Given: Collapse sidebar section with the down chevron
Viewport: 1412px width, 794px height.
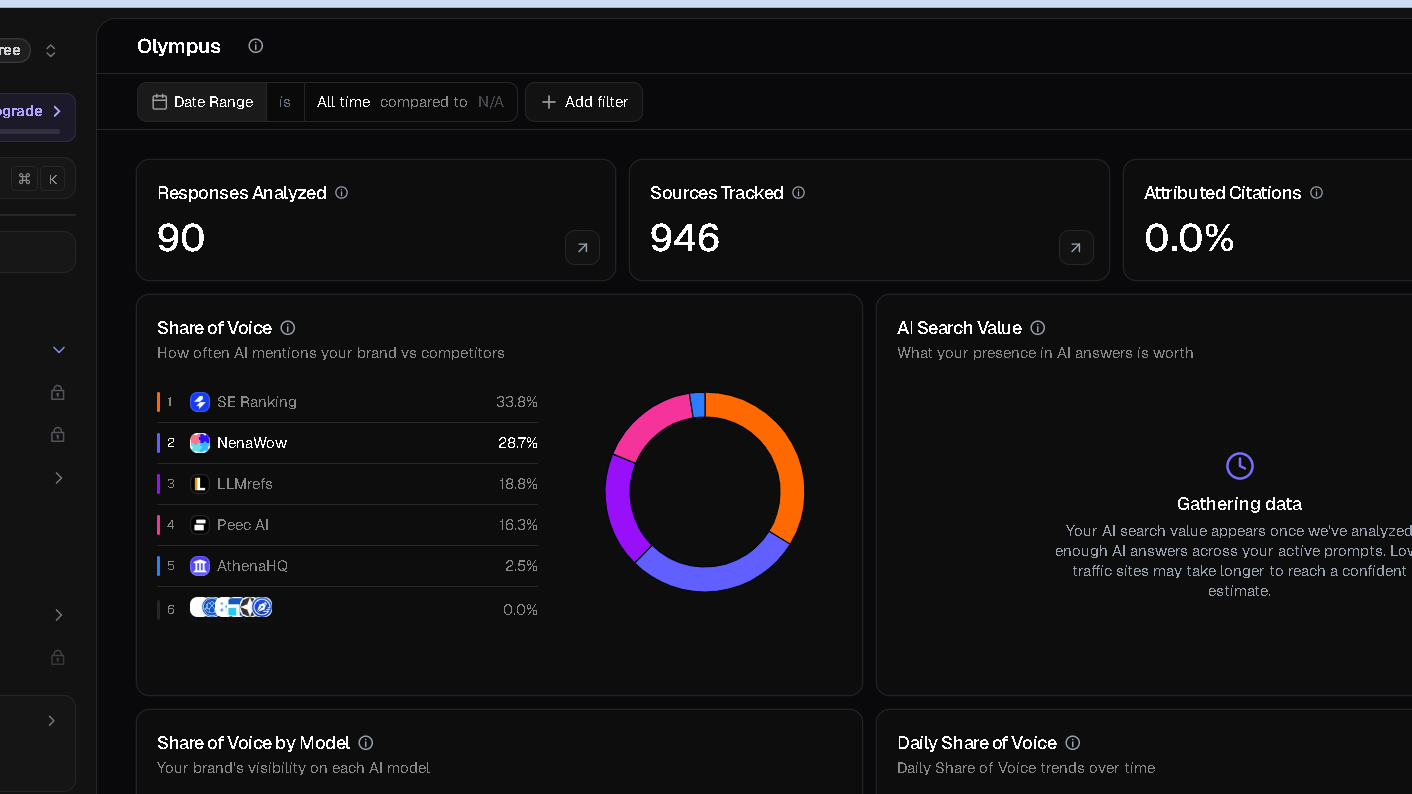Looking at the screenshot, I should click(x=59, y=350).
